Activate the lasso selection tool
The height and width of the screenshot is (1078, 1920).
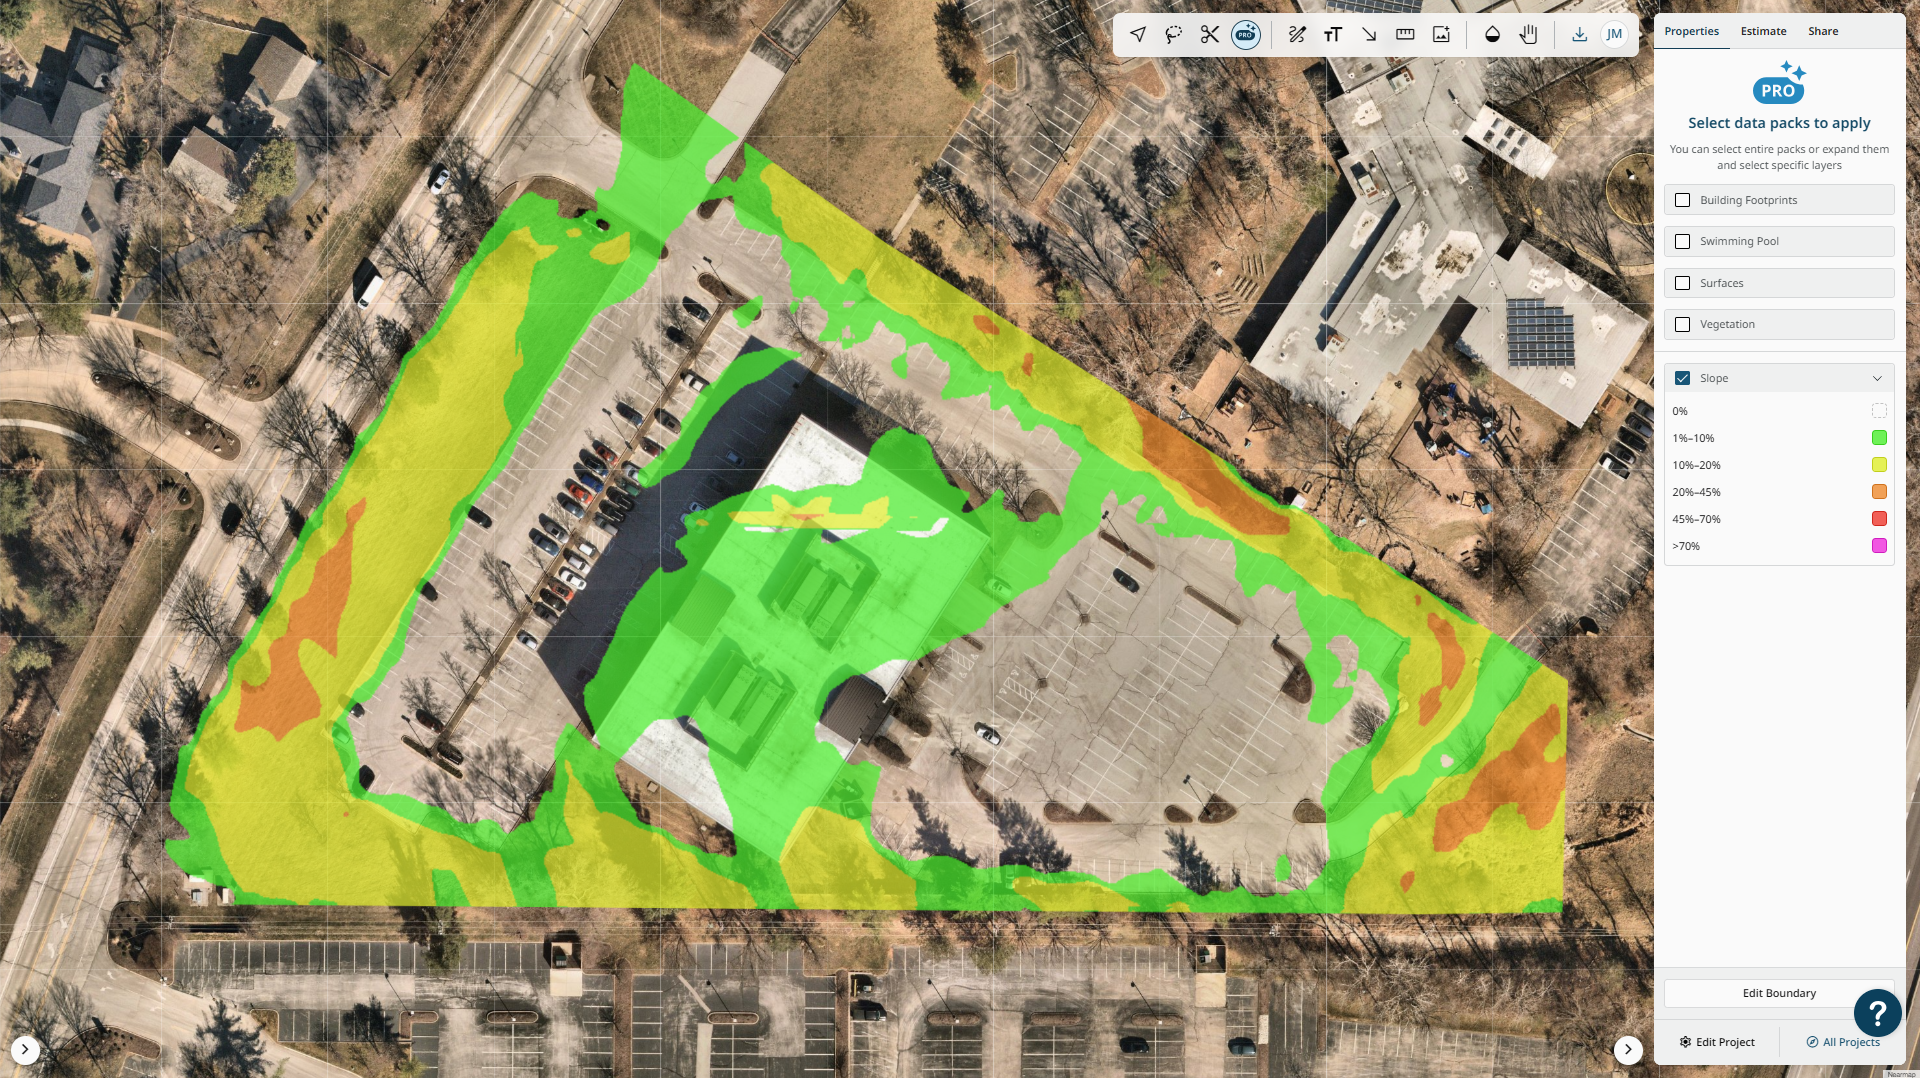tap(1173, 33)
